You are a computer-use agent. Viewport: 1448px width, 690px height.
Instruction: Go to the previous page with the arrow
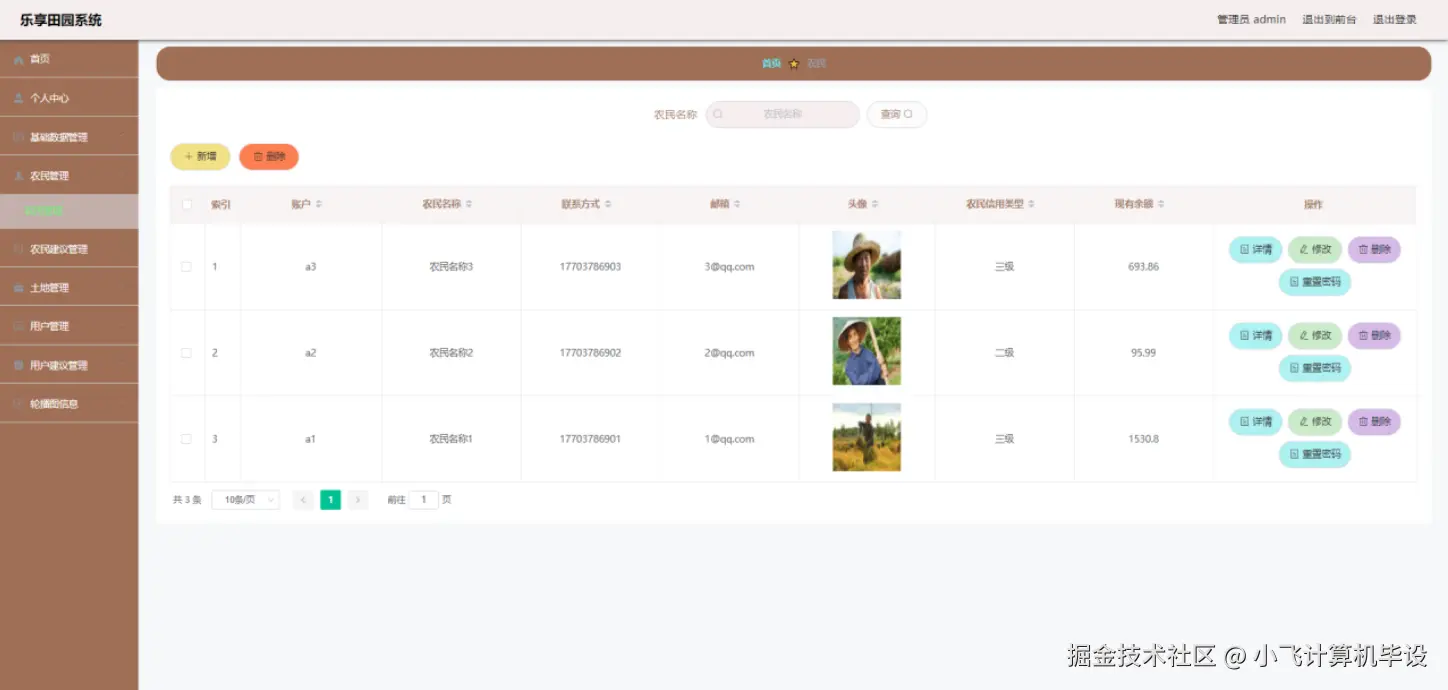click(303, 500)
